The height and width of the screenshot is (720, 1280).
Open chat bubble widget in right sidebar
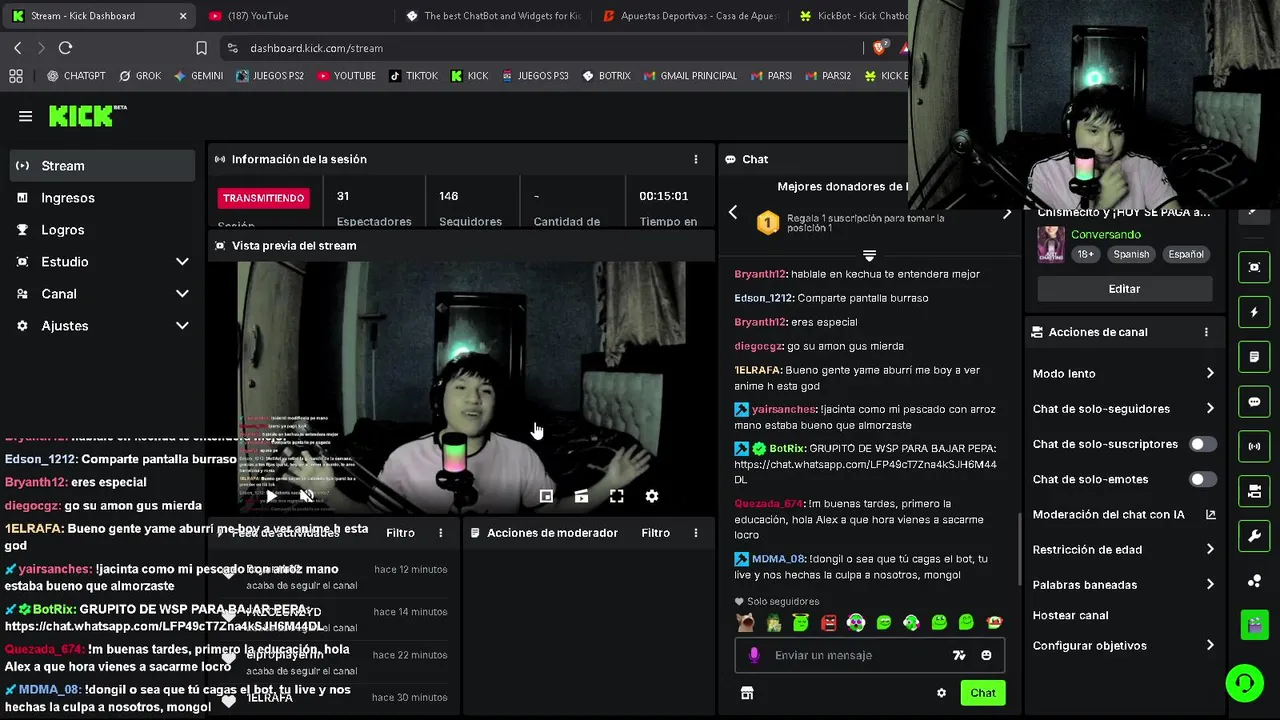click(1254, 402)
